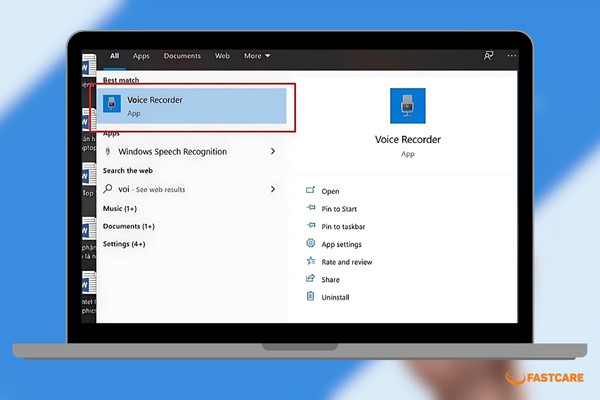Click Open to launch Voice Recorder
600x400 pixels.
pos(330,191)
